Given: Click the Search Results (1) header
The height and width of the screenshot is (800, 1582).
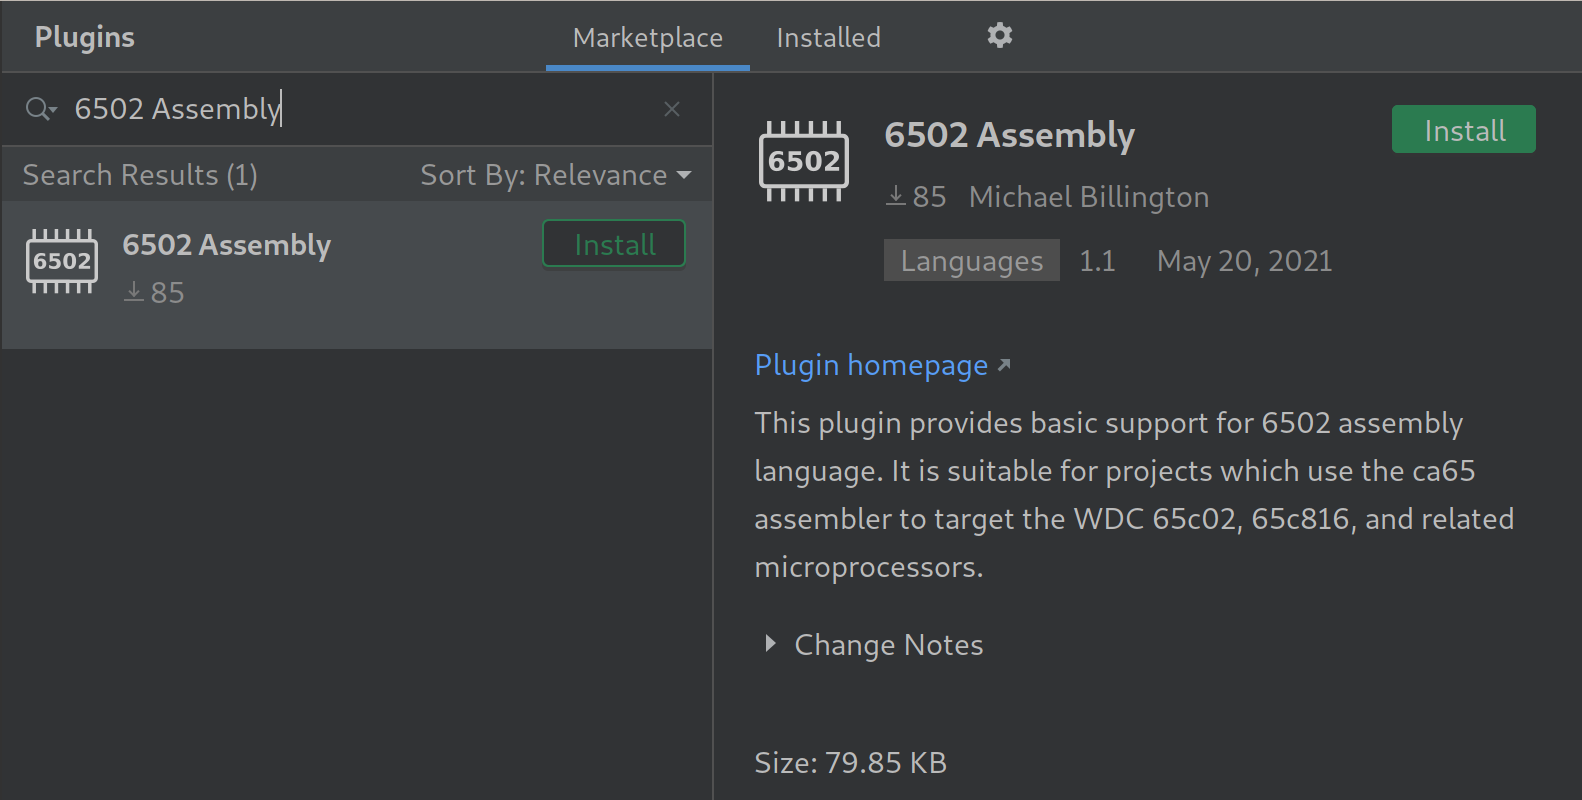Looking at the screenshot, I should pyautogui.click(x=140, y=175).
